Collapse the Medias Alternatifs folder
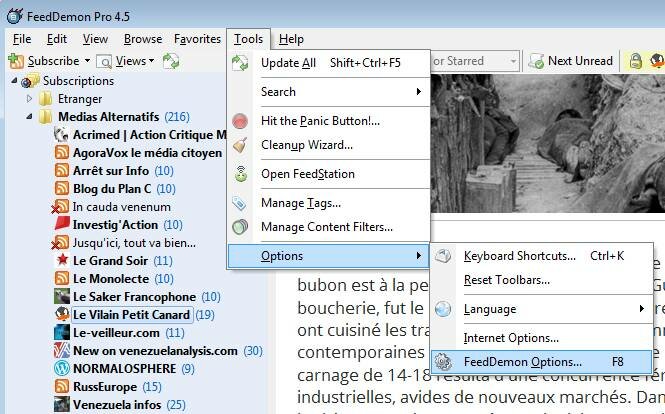 29,116
